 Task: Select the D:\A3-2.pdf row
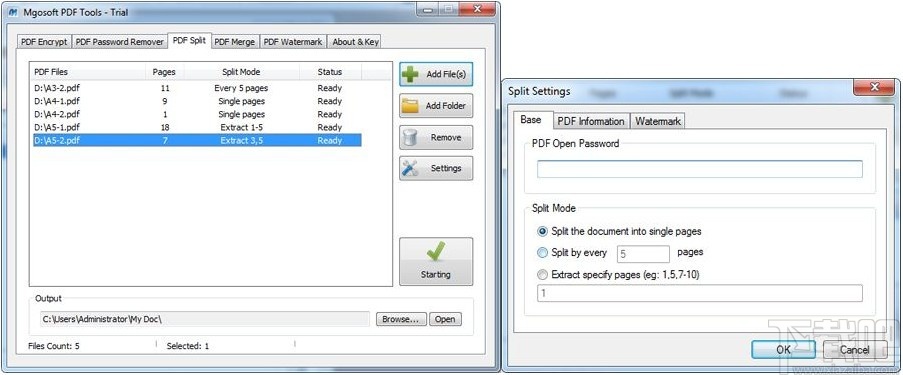pos(196,88)
